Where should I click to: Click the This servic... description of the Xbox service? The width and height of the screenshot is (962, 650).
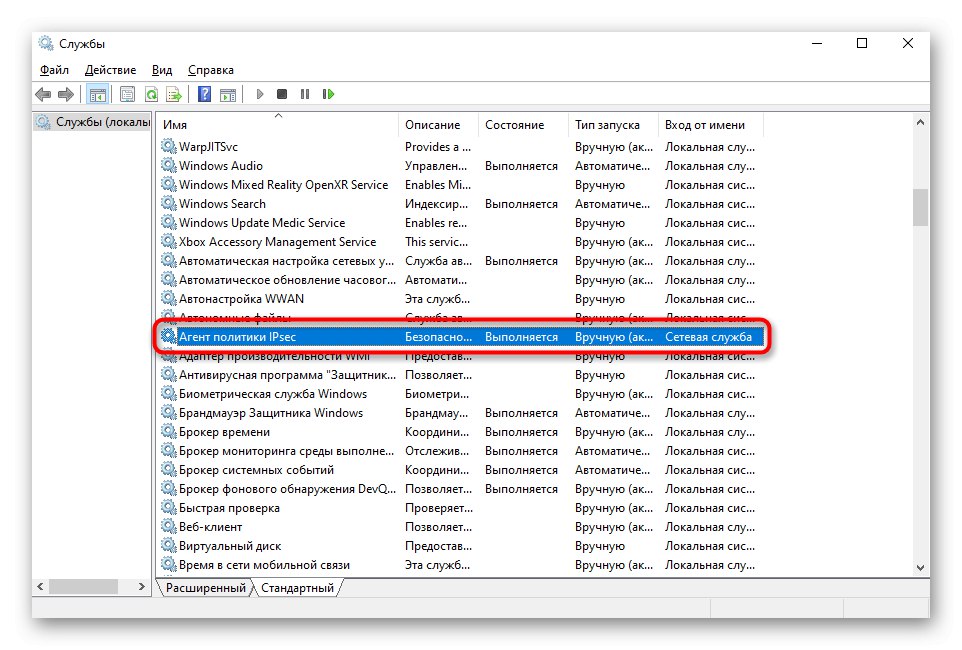[436, 242]
